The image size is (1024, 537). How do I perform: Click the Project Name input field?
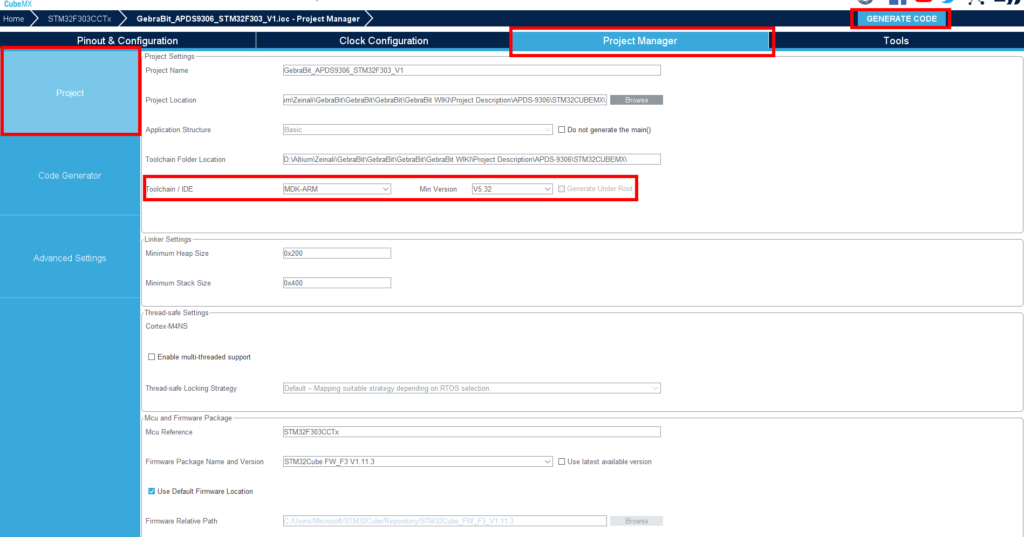click(x=472, y=70)
